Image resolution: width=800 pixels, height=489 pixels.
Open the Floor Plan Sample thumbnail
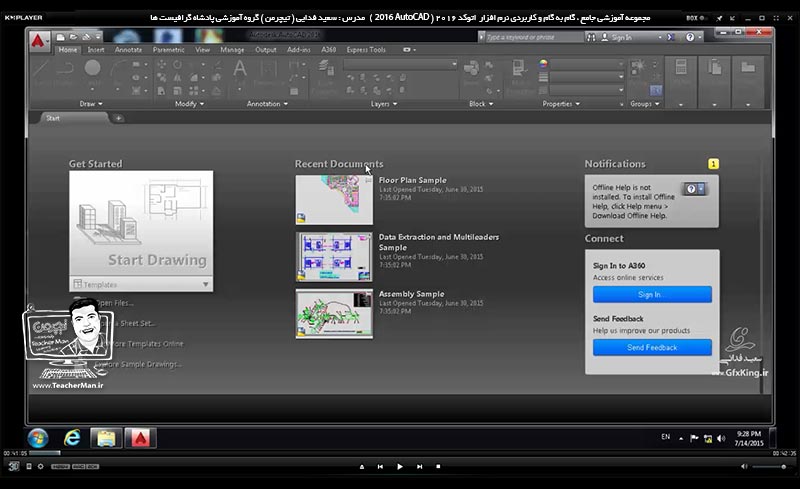click(334, 200)
